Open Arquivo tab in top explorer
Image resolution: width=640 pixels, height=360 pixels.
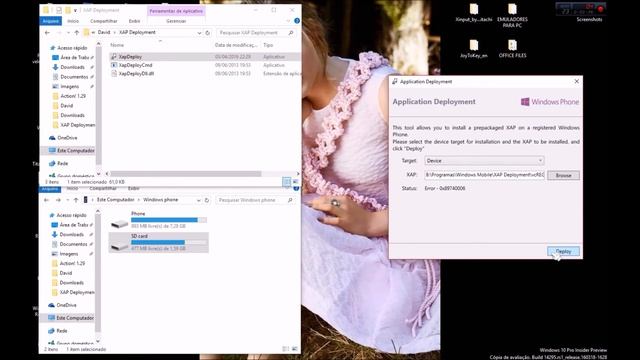click(51, 21)
